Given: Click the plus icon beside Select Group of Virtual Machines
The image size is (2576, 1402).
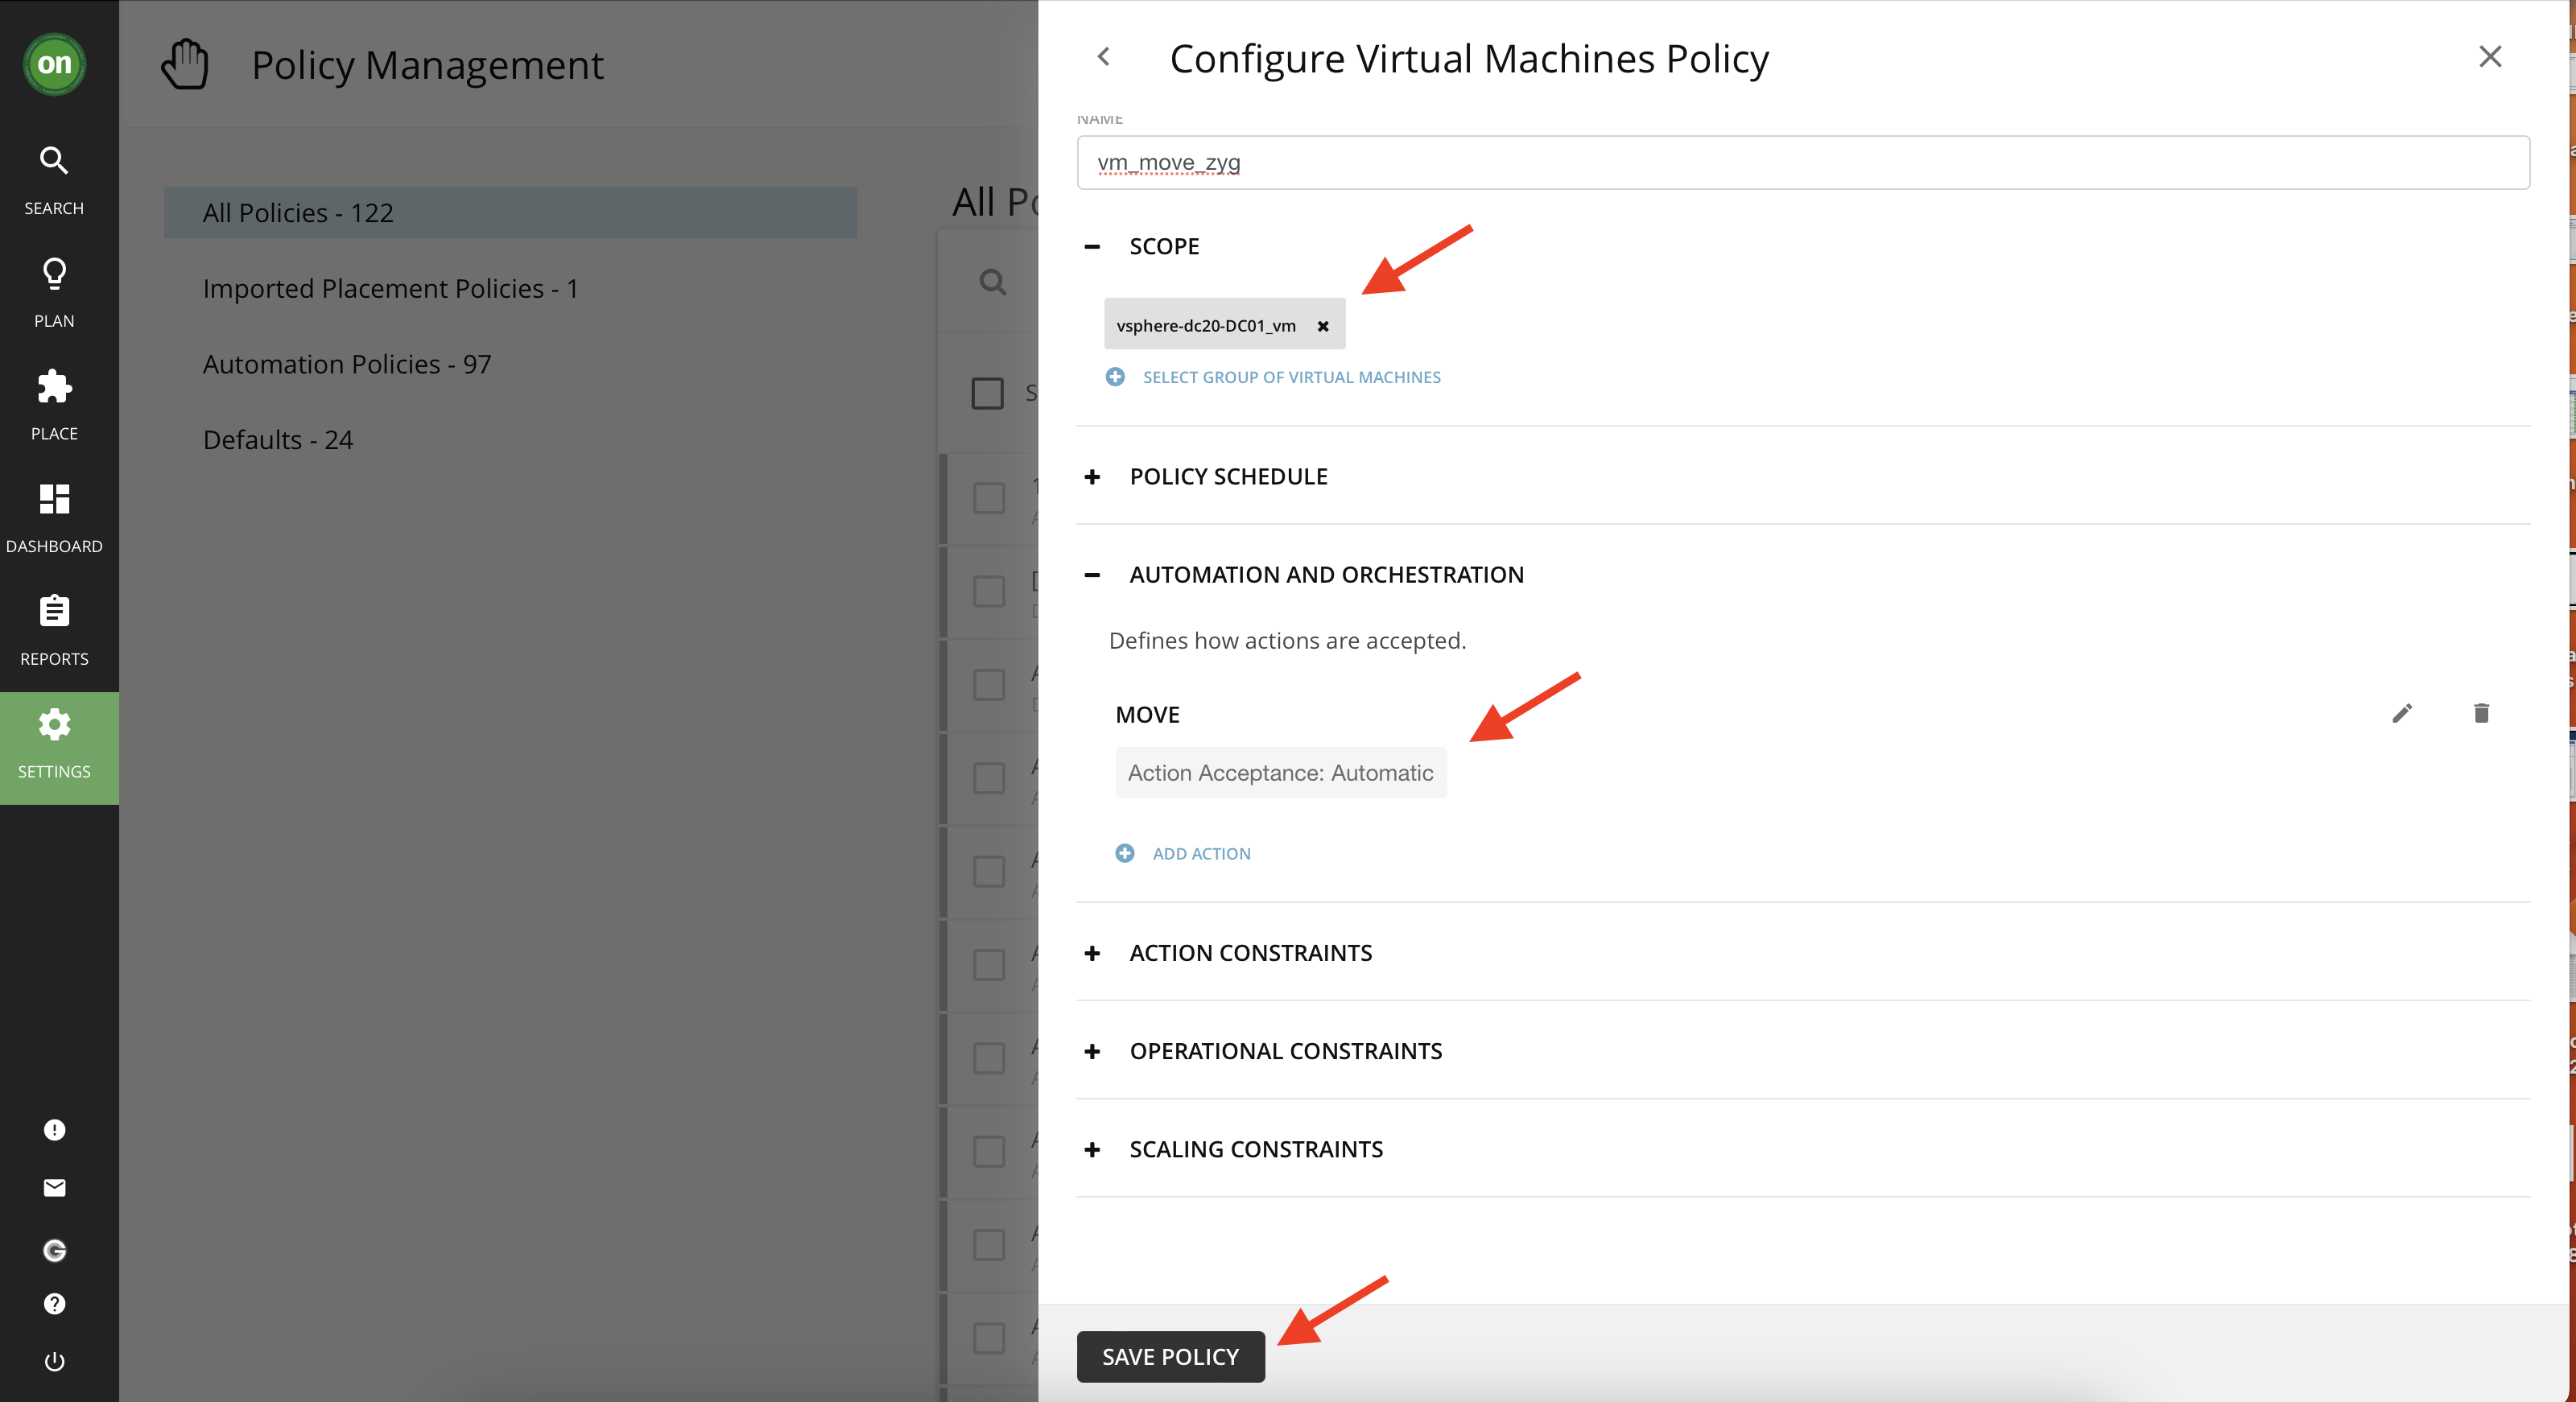Looking at the screenshot, I should click(1115, 377).
